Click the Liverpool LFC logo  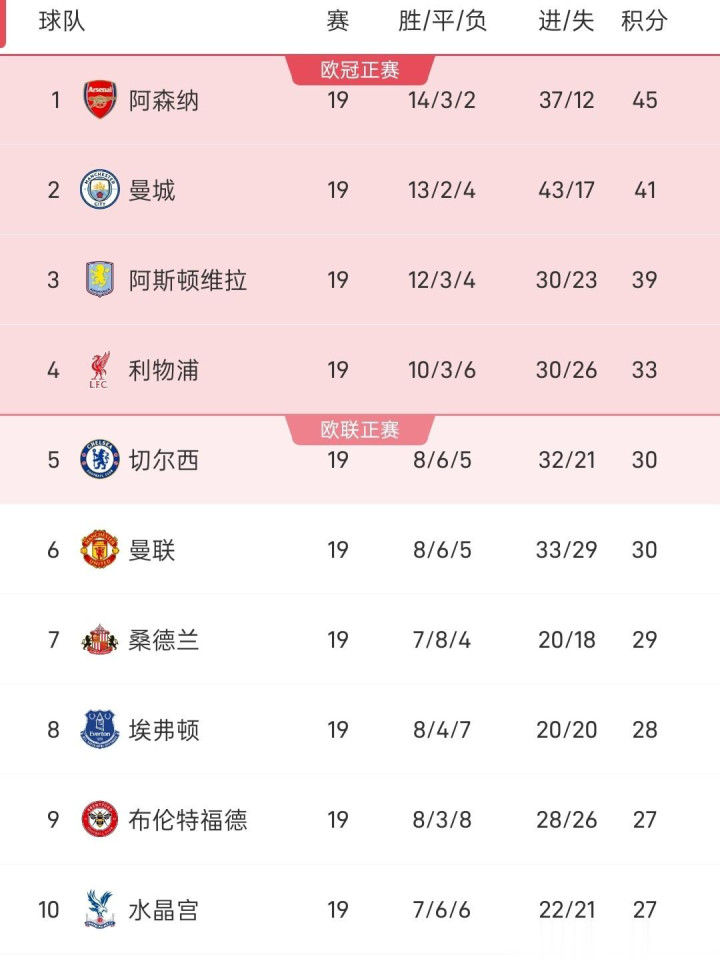tap(100, 370)
